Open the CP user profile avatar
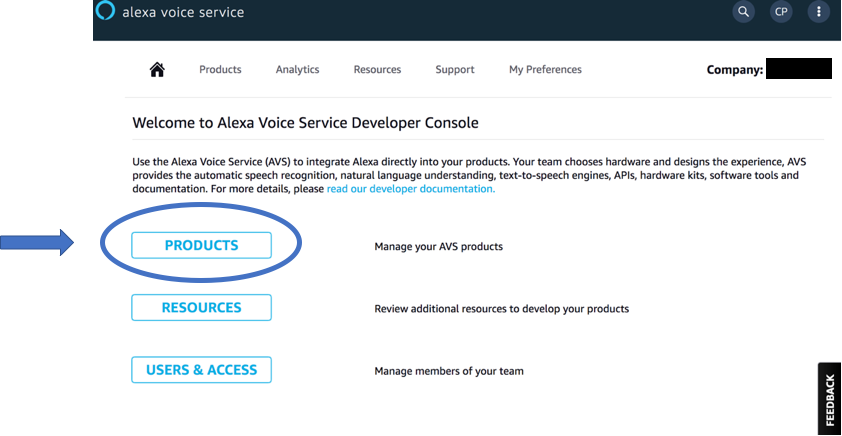 [781, 11]
